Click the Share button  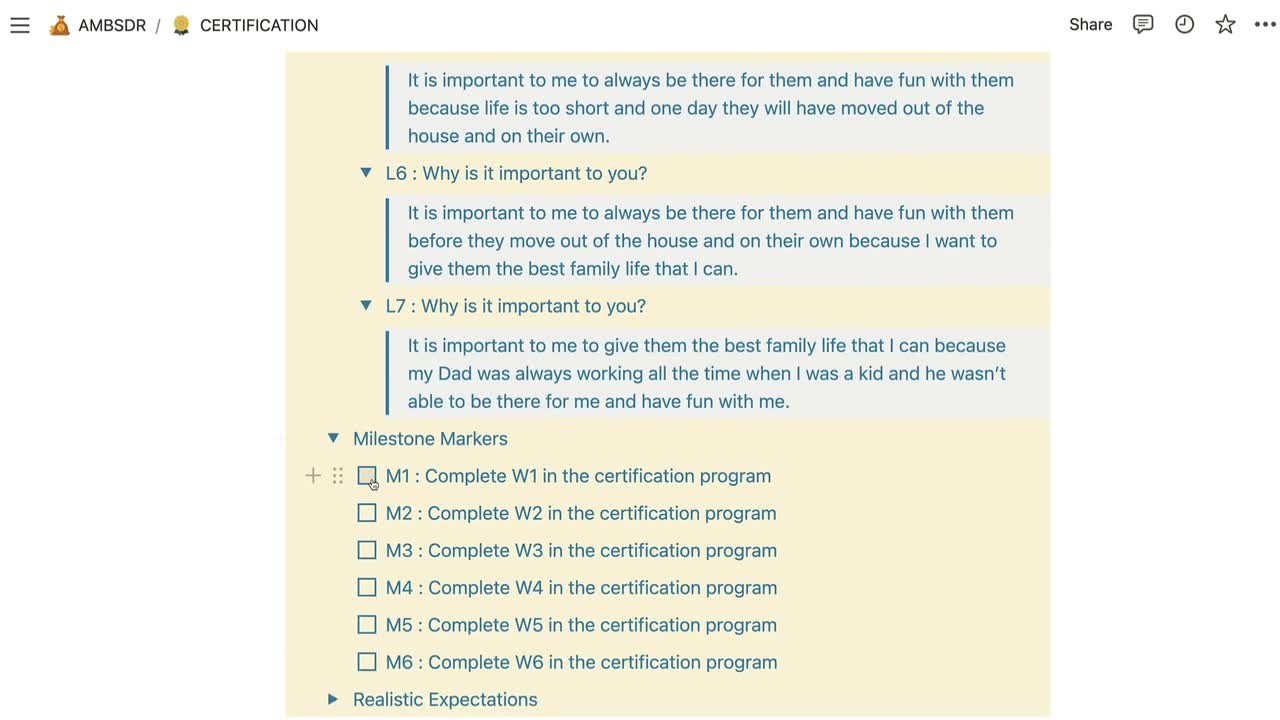(x=1090, y=25)
